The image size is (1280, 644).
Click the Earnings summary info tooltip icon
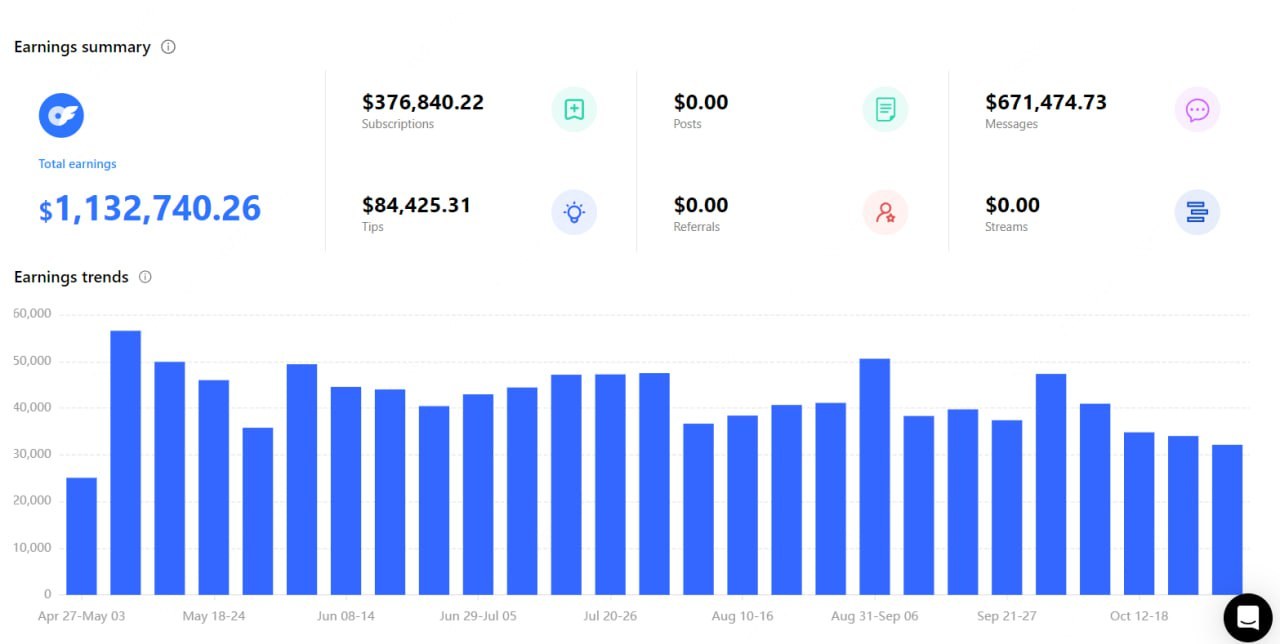coord(168,46)
